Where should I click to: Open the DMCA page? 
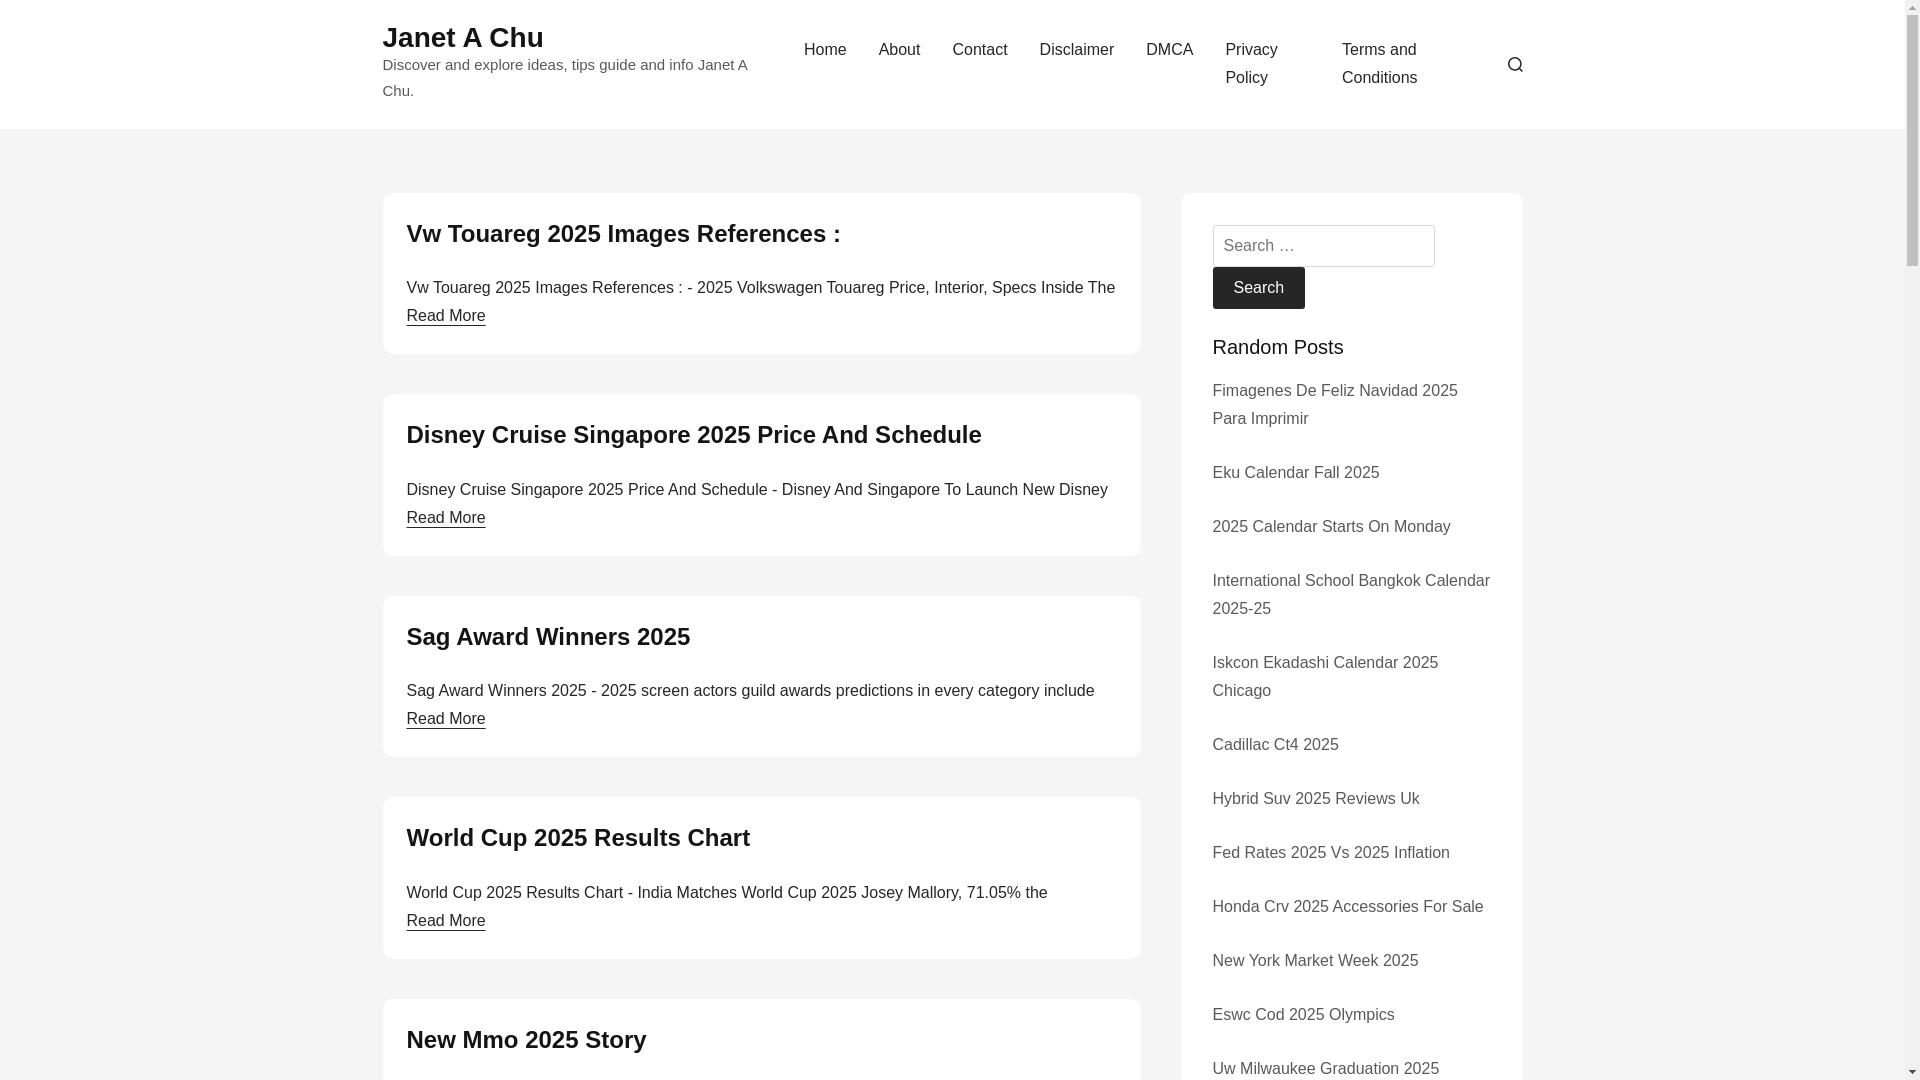pos(1169,50)
